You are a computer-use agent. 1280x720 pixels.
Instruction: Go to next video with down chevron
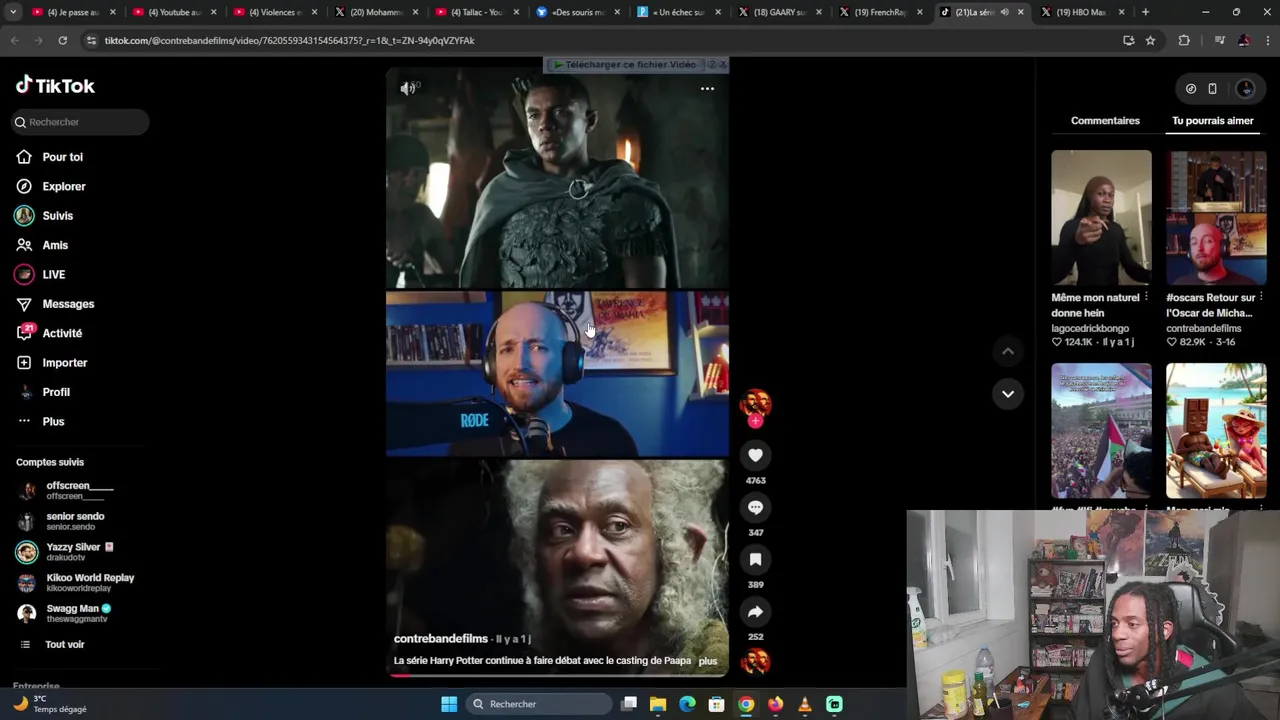pyautogui.click(x=1008, y=394)
